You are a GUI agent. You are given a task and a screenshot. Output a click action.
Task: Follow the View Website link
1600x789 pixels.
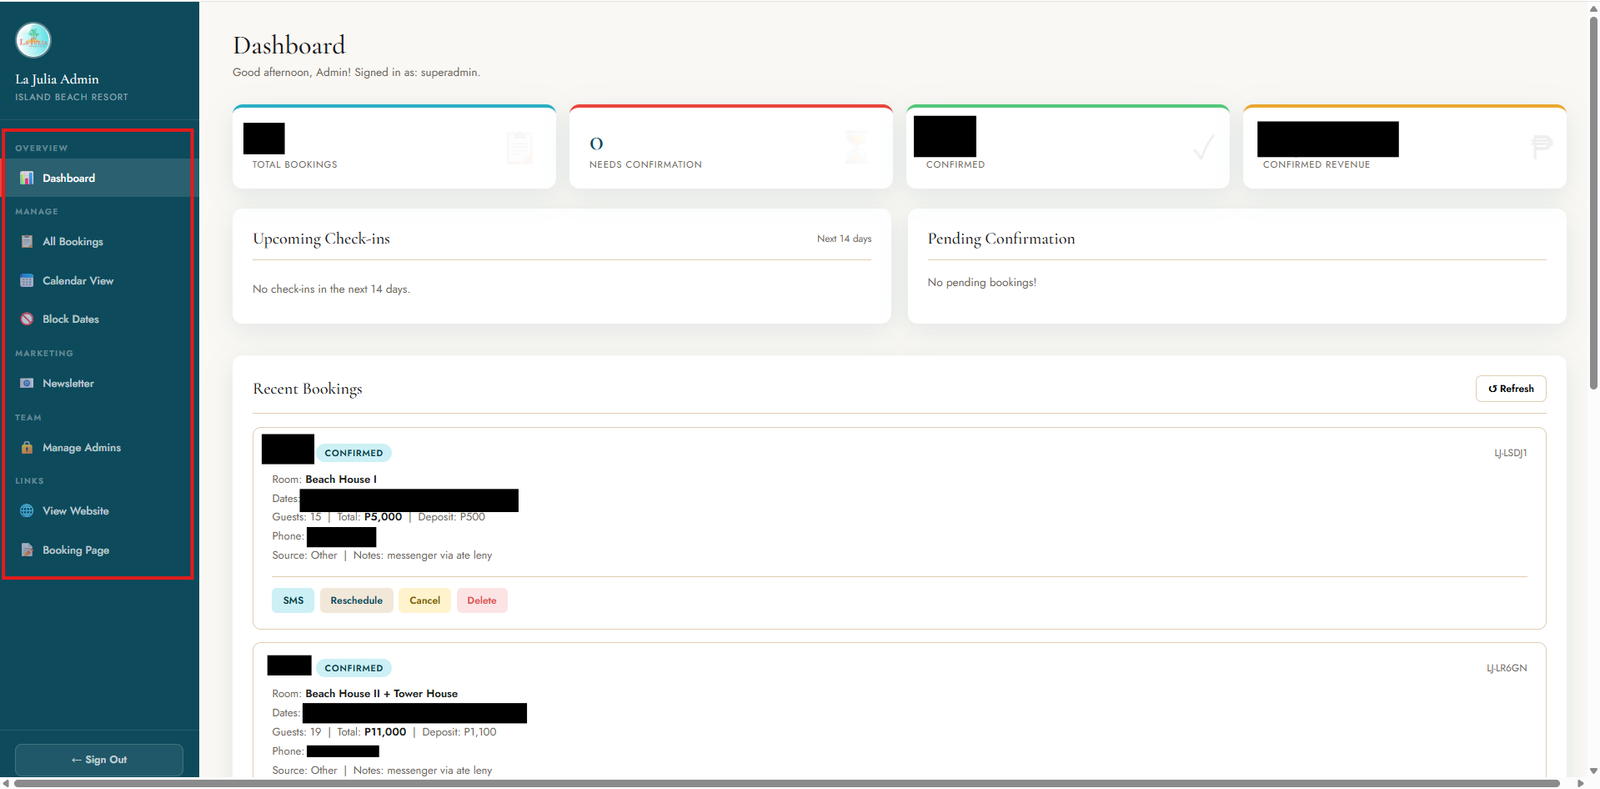point(99,511)
